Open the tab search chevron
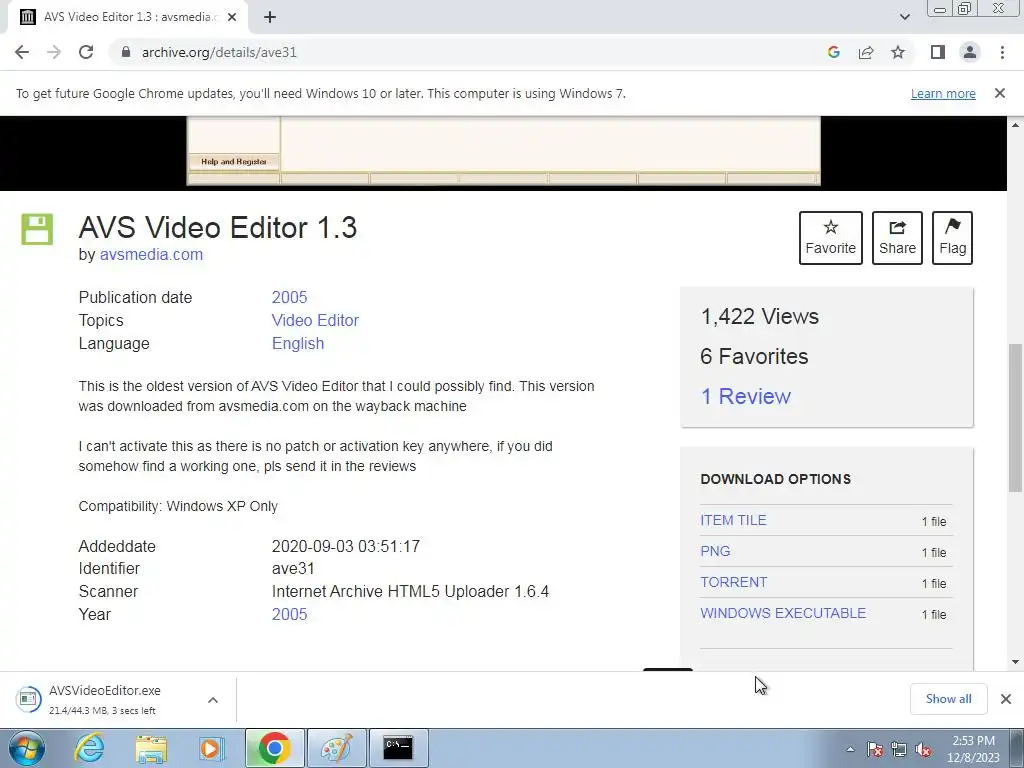Image resolution: width=1024 pixels, height=768 pixels. [x=904, y=17]
